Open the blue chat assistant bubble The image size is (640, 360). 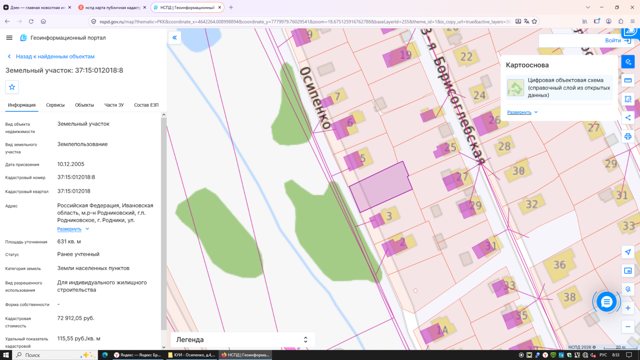[607, 302]
